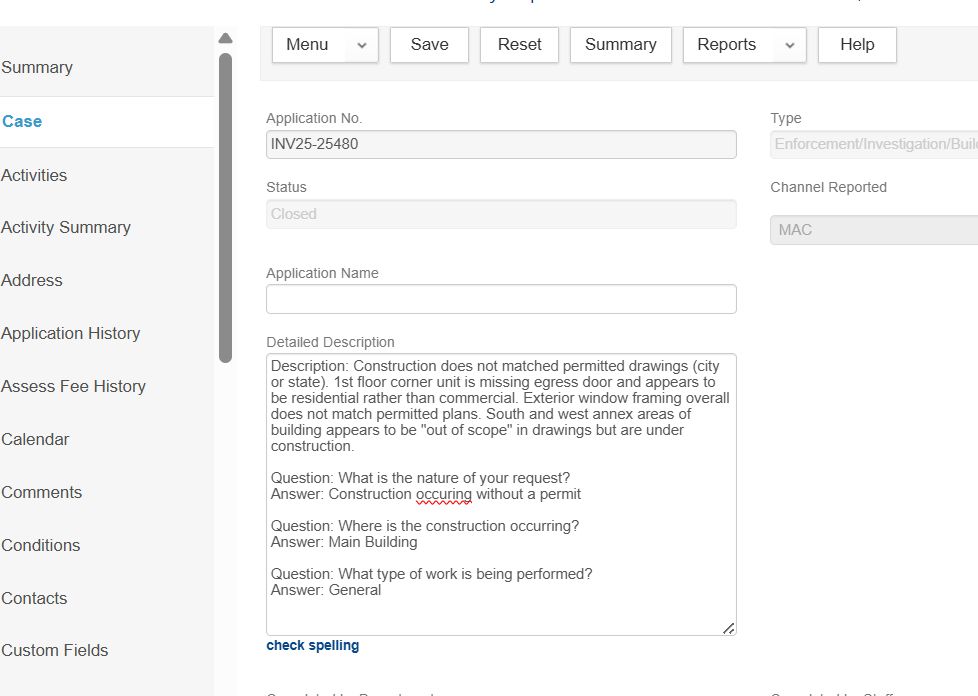
Task: Open the Calendar section
Action: 35,440
